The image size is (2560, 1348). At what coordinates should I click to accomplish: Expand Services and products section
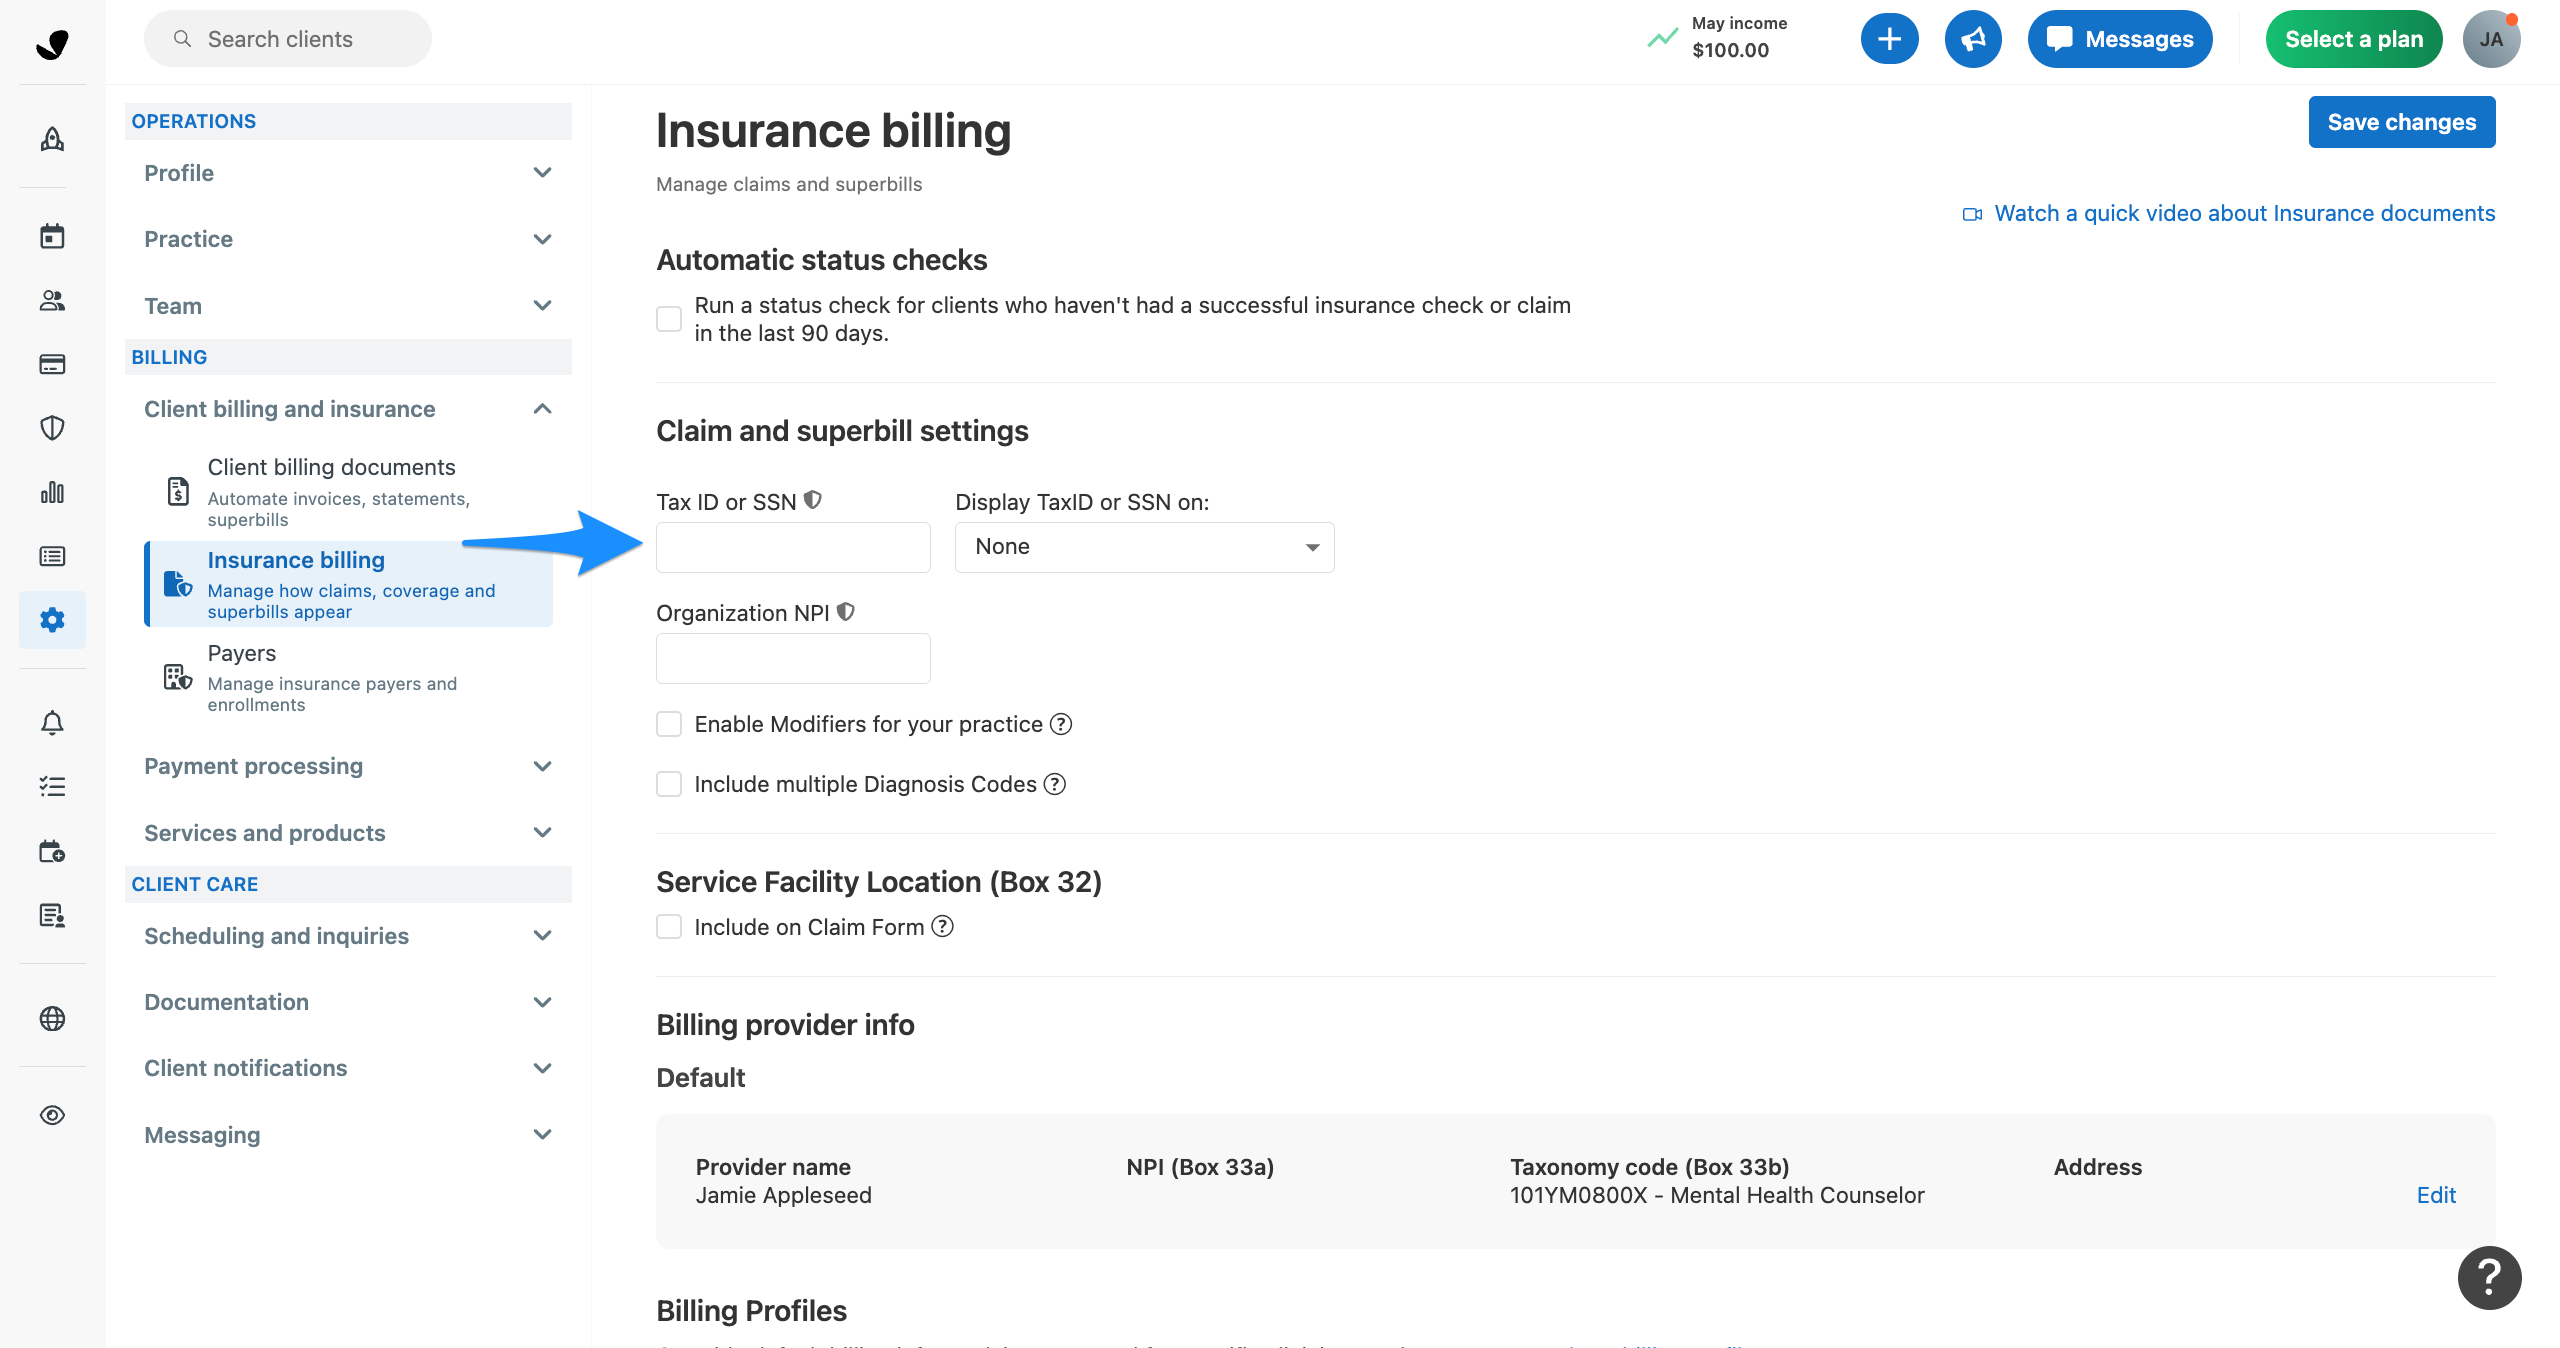click(348, 833)
